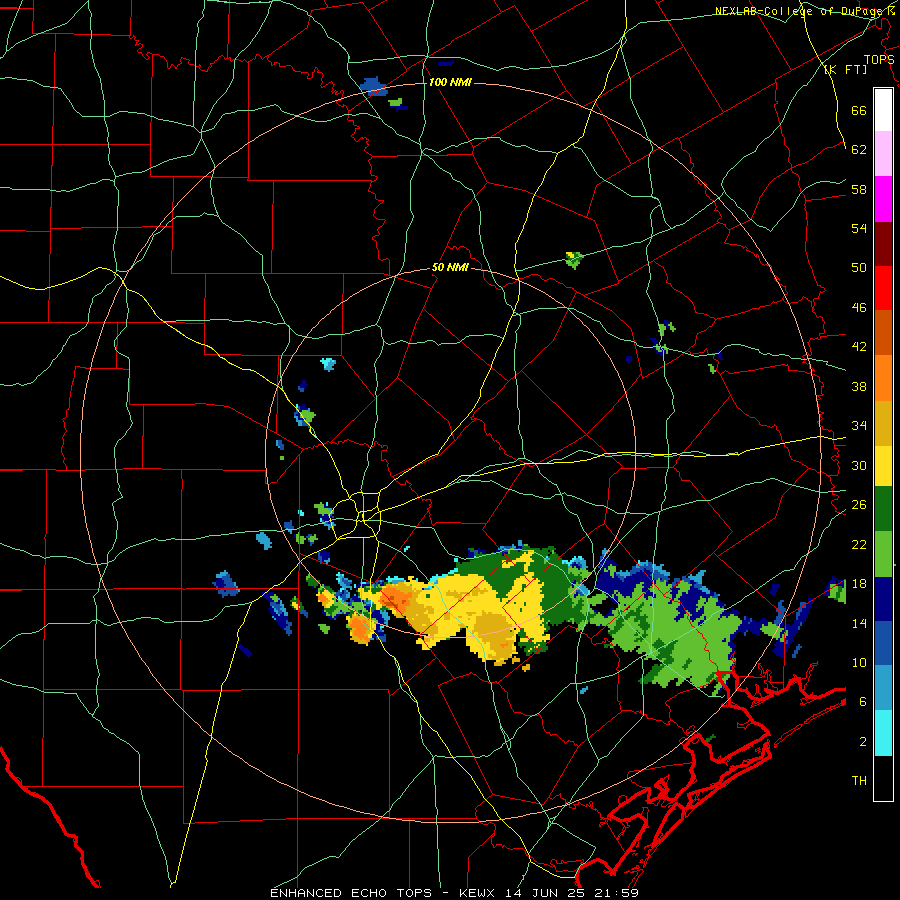The image size is (900, 900).
Task: Click the 100 NMI range ring label
Action: (x=450, y=83)
